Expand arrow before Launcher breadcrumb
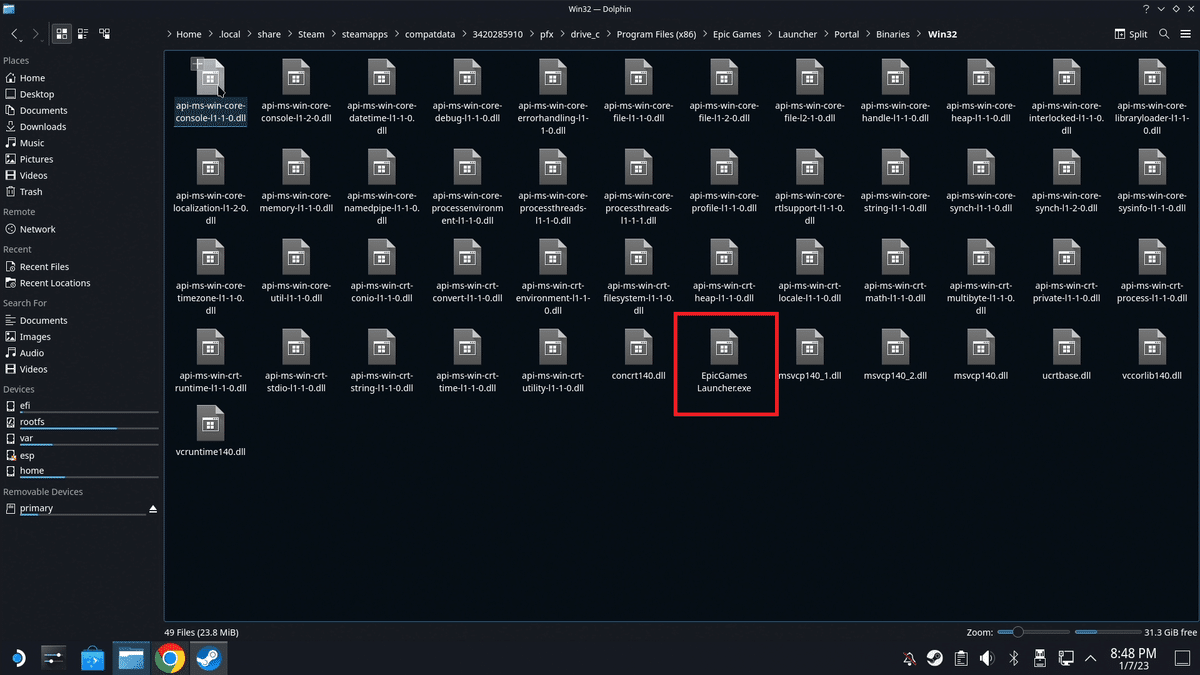The height and width of the screenshot is (675, 1200). coord(770,34)
